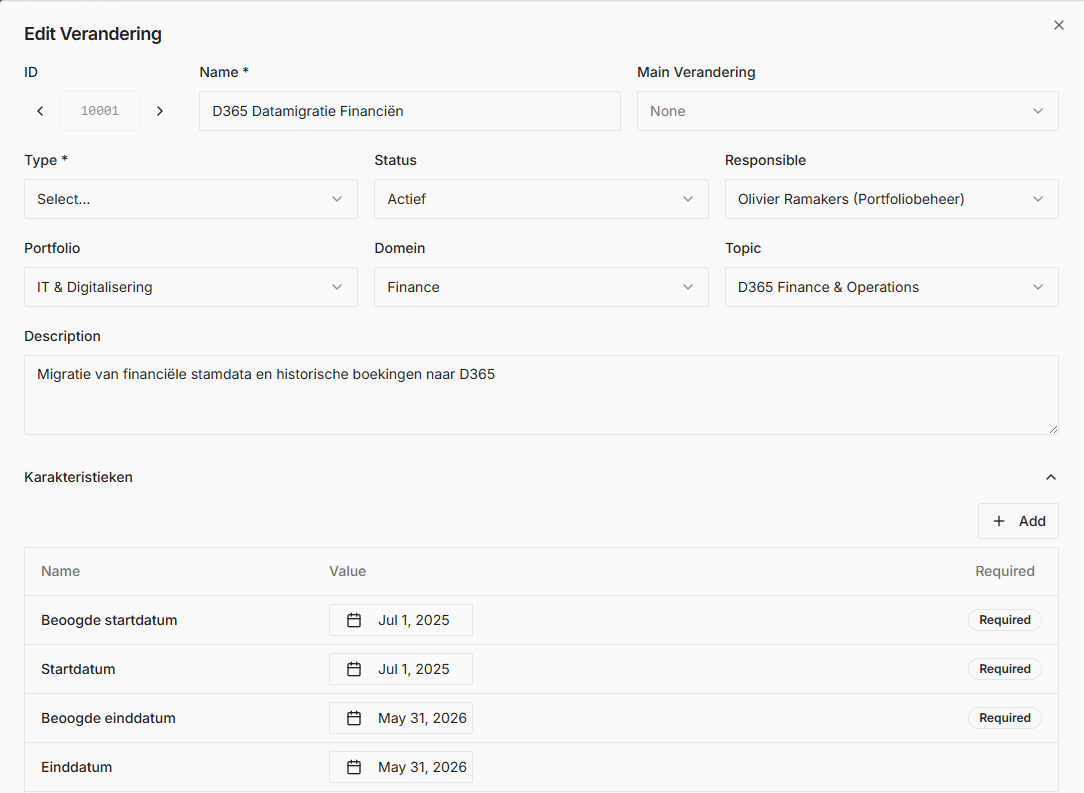Go to next record with right arrow
The image size is (1084, 793).
coord(160,111)
